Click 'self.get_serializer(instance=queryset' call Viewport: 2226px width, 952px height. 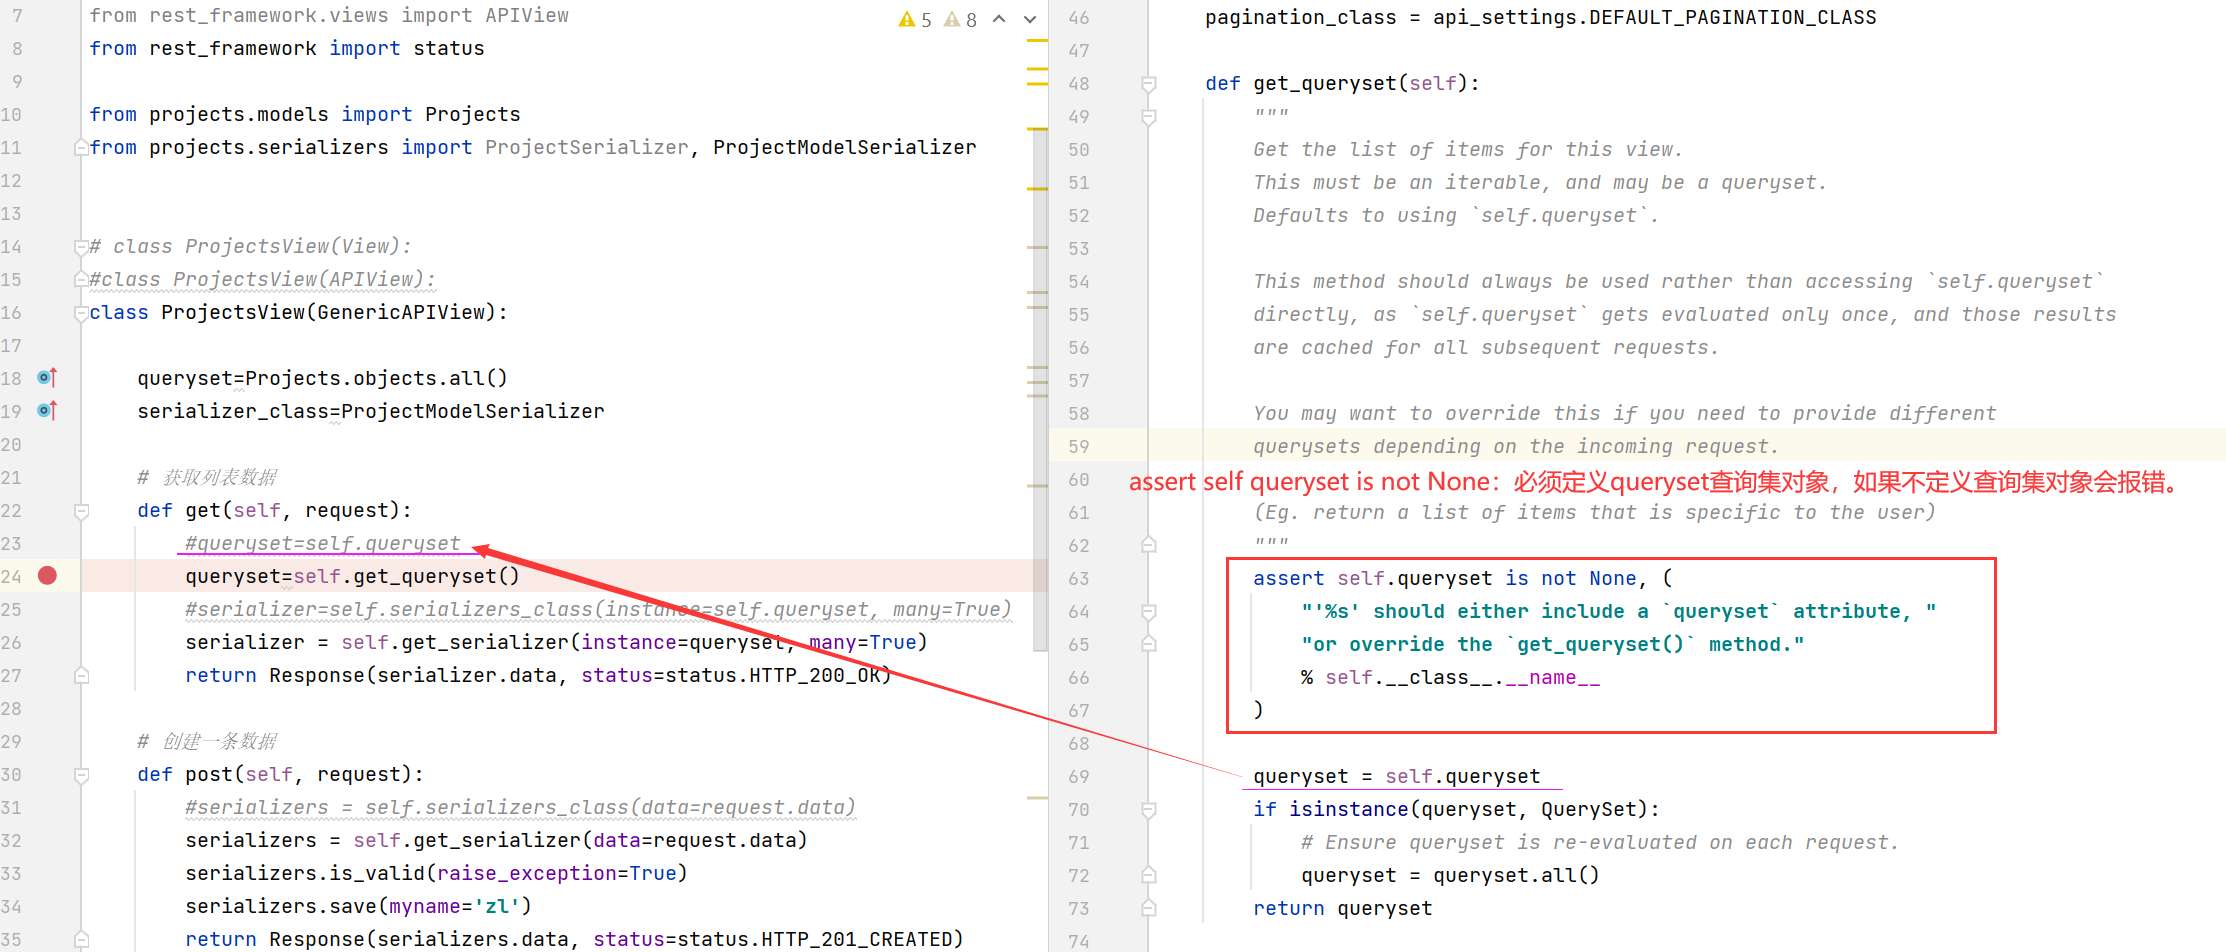[x=563, y=642]
